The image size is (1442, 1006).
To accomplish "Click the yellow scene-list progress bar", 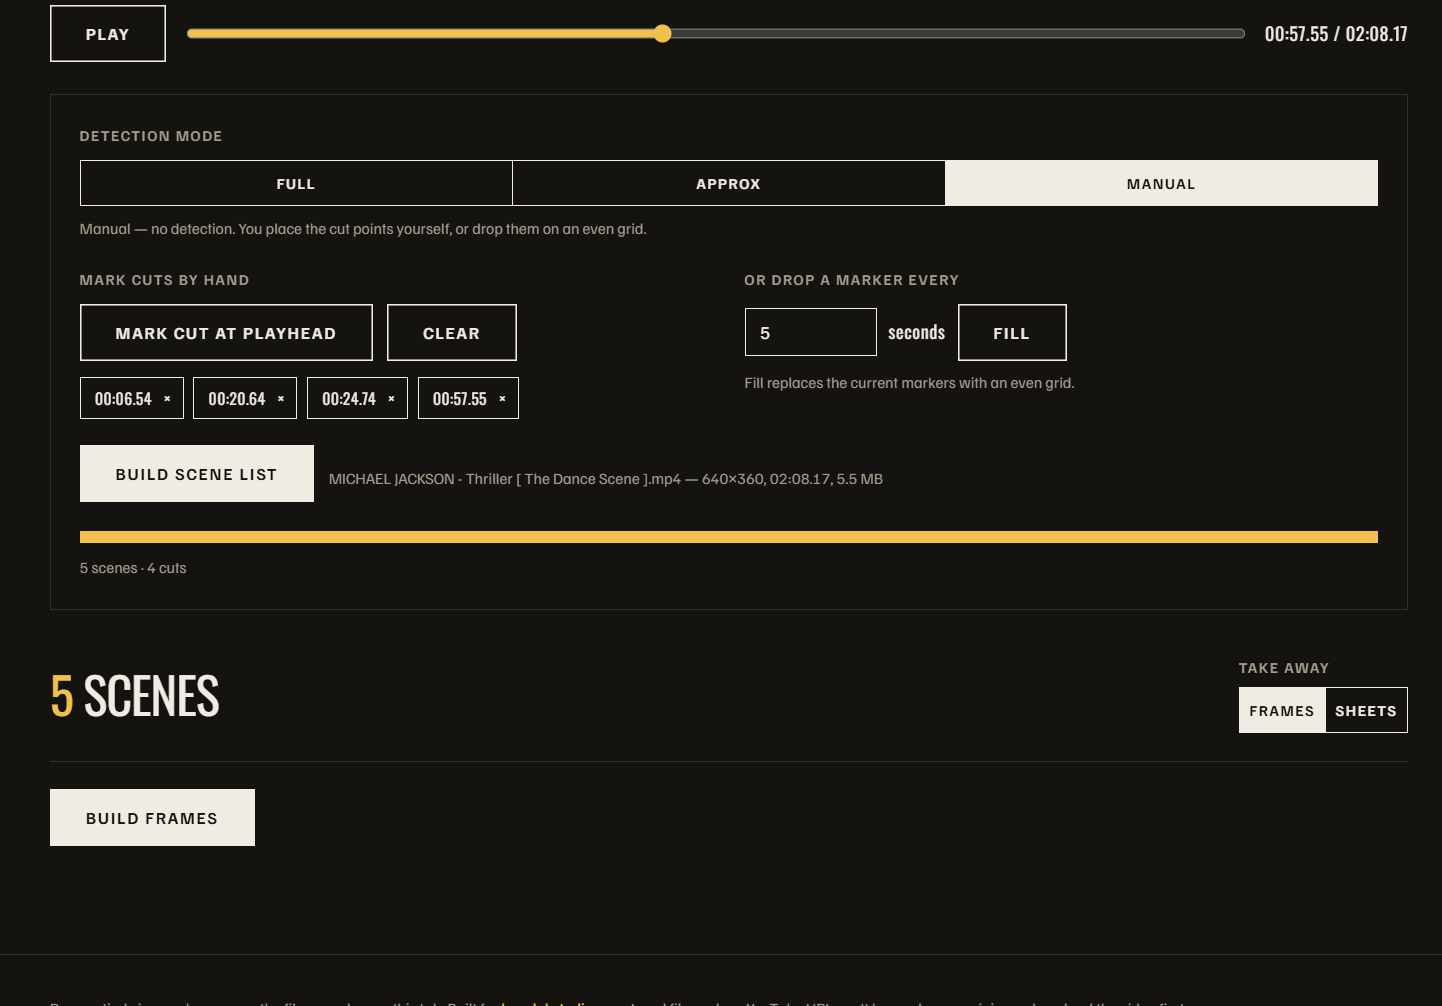I will (x=729, y=537).
